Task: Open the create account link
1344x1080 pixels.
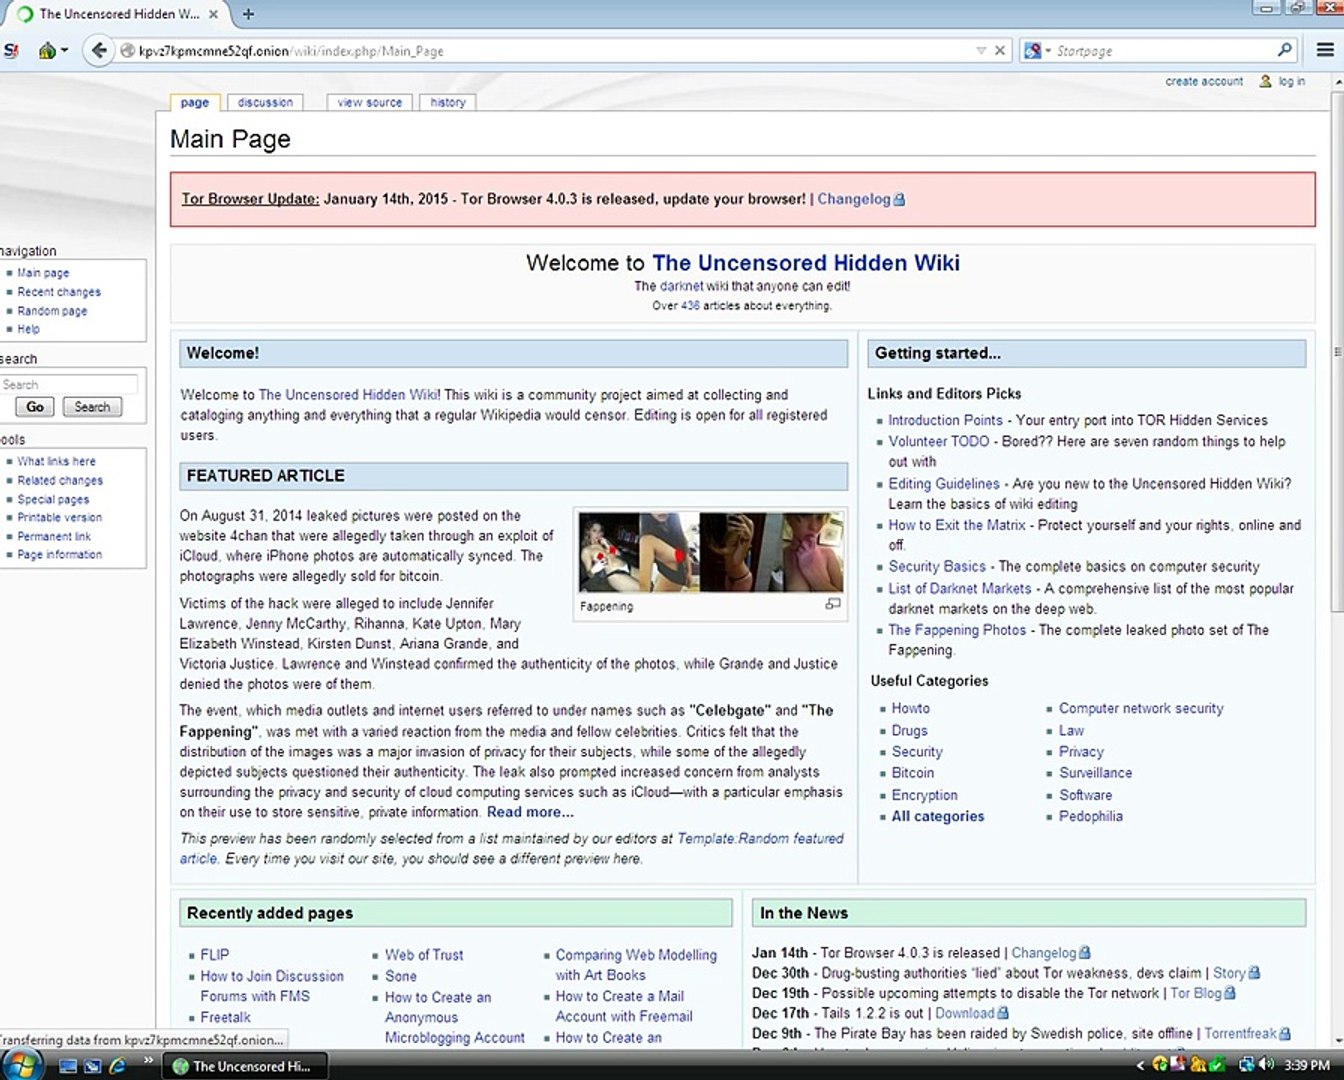Action: (1204, 81)
